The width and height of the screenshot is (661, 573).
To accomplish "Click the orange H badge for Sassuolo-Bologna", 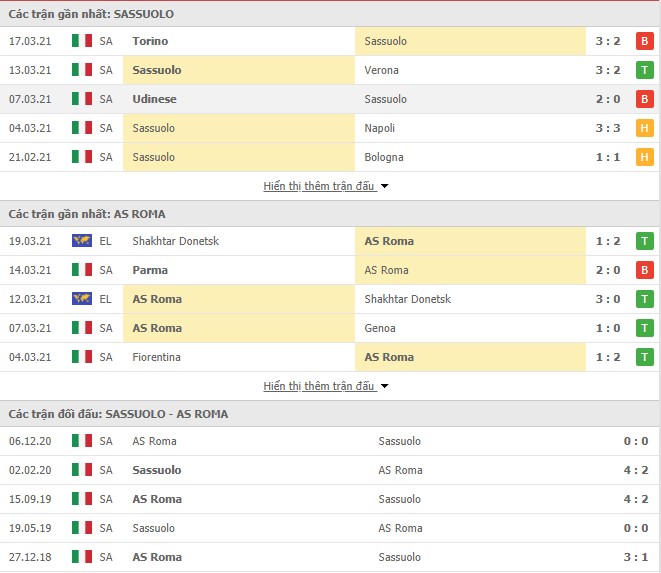I will (644, 157).
